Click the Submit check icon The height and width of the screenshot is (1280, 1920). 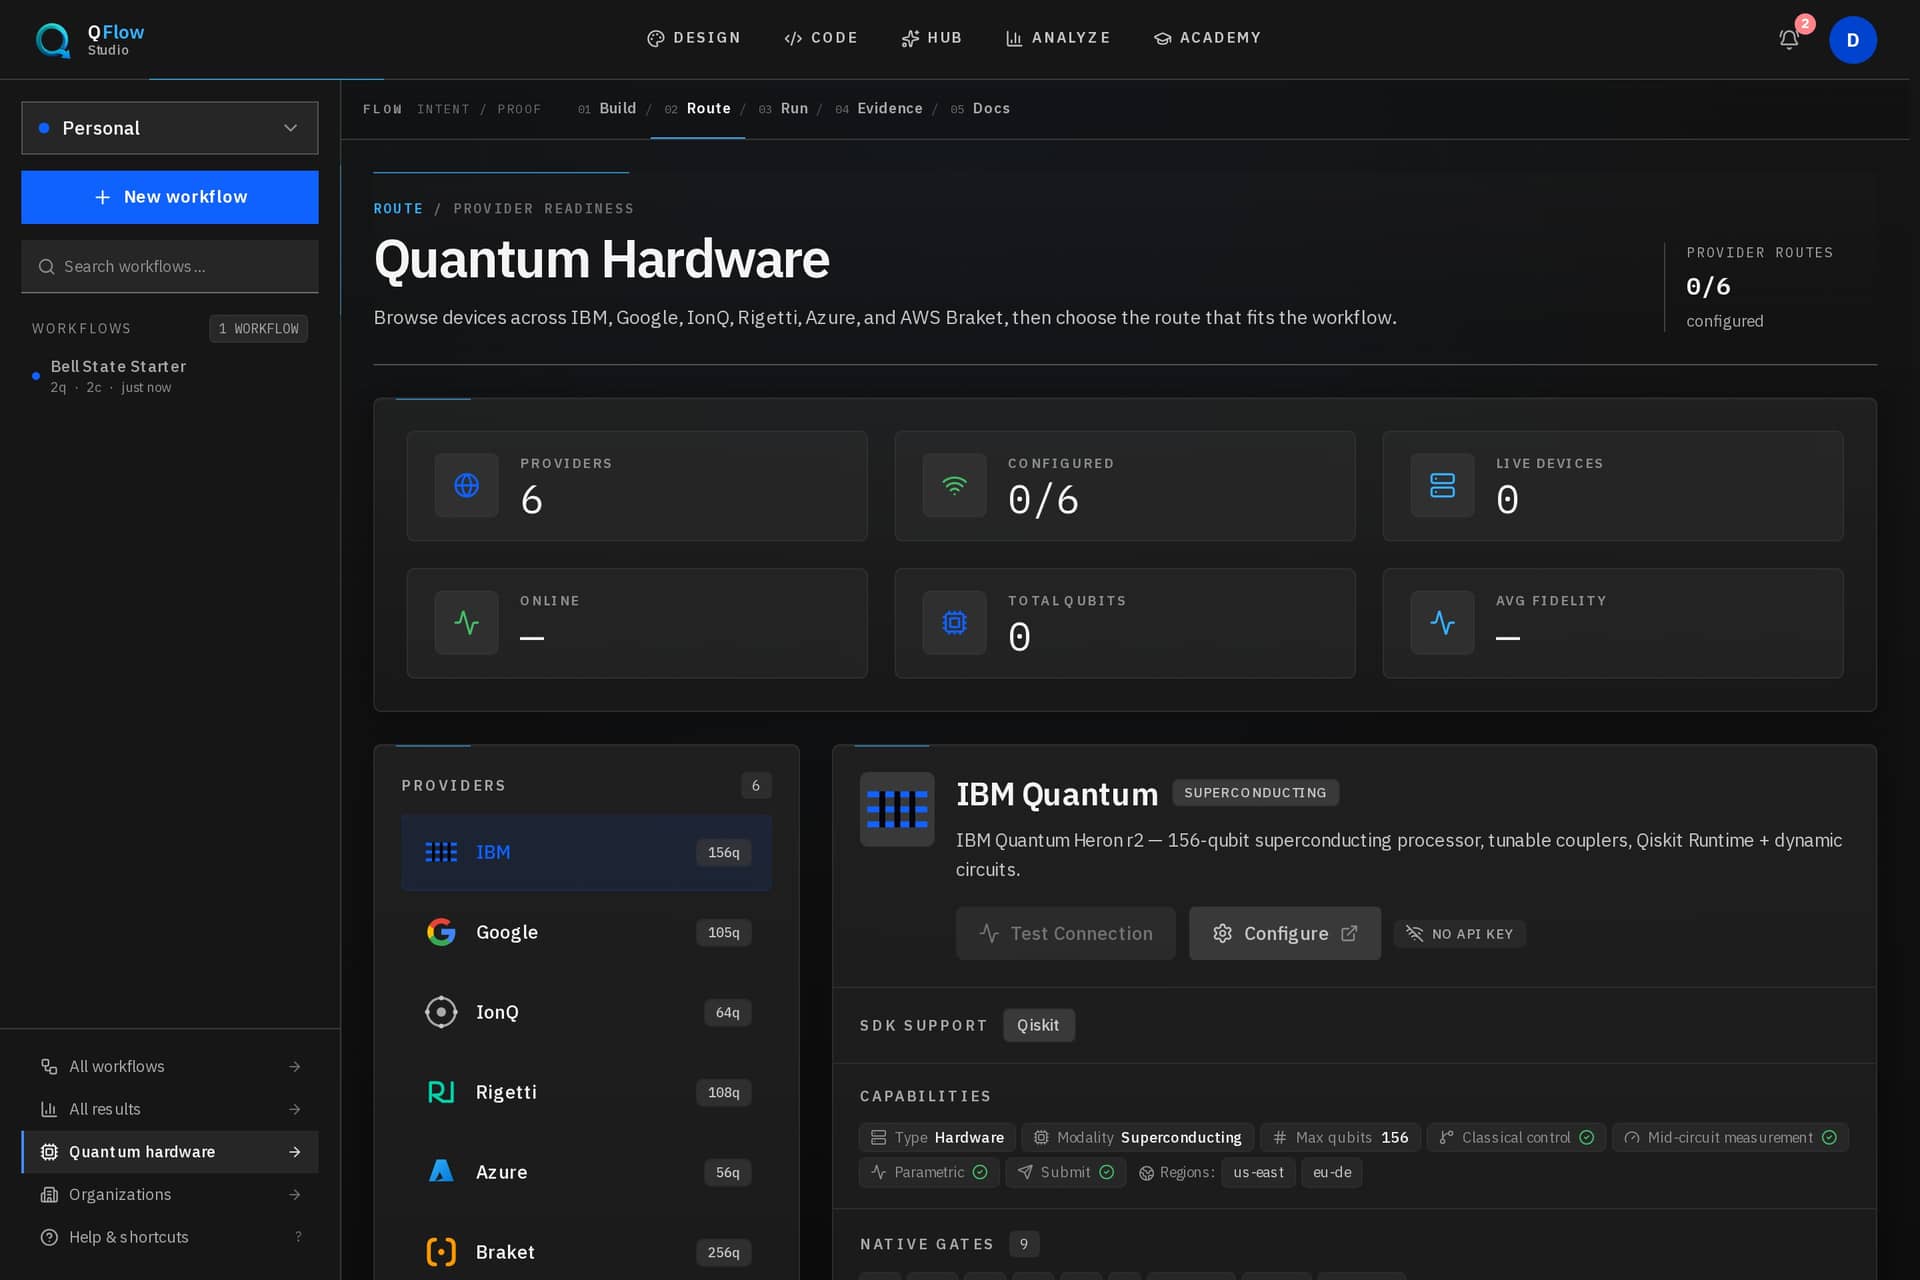coord(1106,1172)
